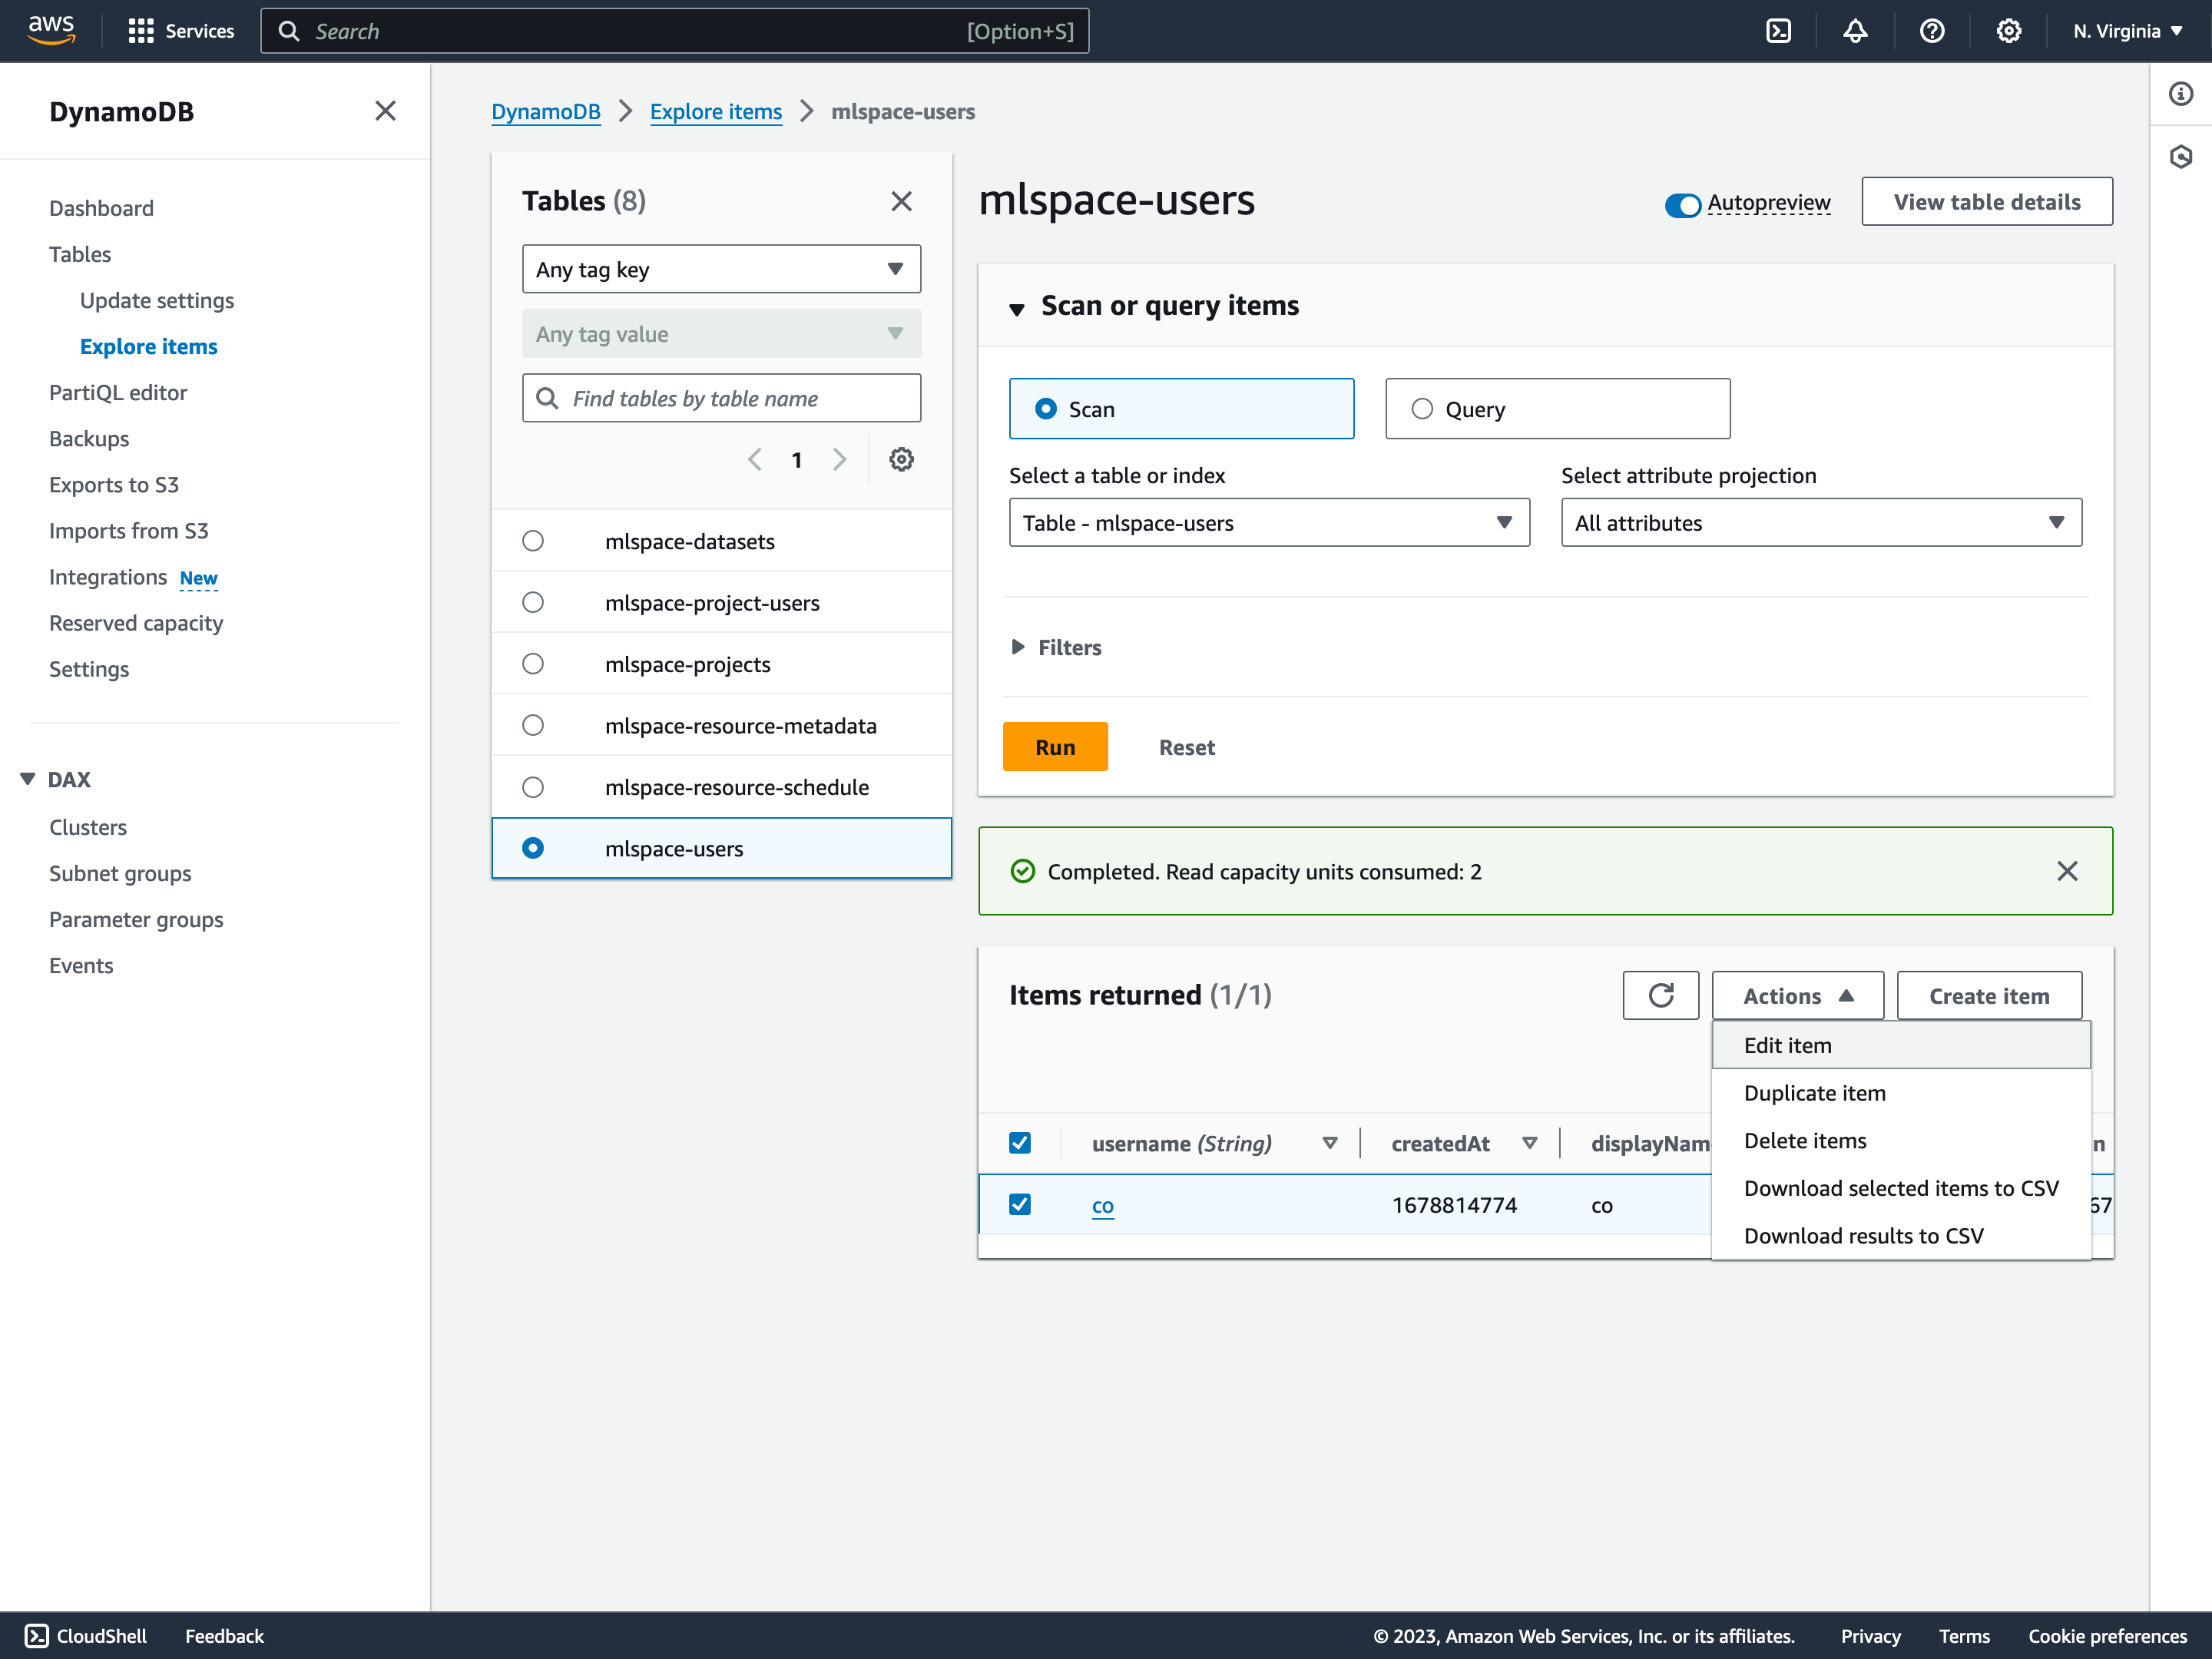Open sidebar Dashboard link
Viewport: 2212px width, 1659px height.
click(101, 208)
